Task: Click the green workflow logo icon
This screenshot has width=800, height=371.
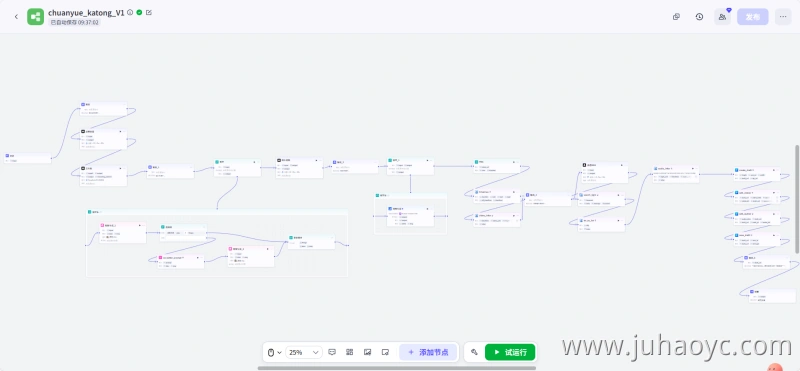Action: (36, 17)
